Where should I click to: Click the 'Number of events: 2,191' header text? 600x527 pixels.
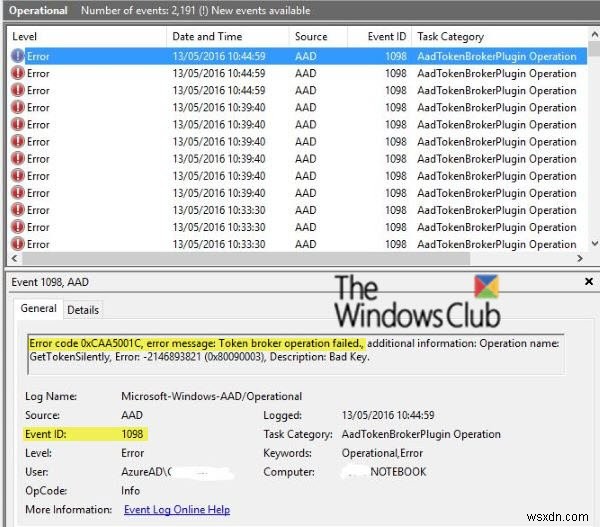(139, 11)
